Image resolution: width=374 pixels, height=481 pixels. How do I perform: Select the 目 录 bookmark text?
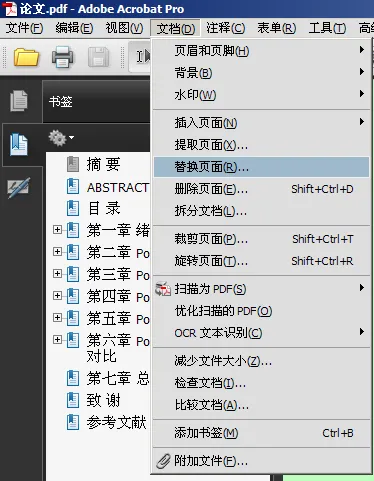[x=104, y=208]
